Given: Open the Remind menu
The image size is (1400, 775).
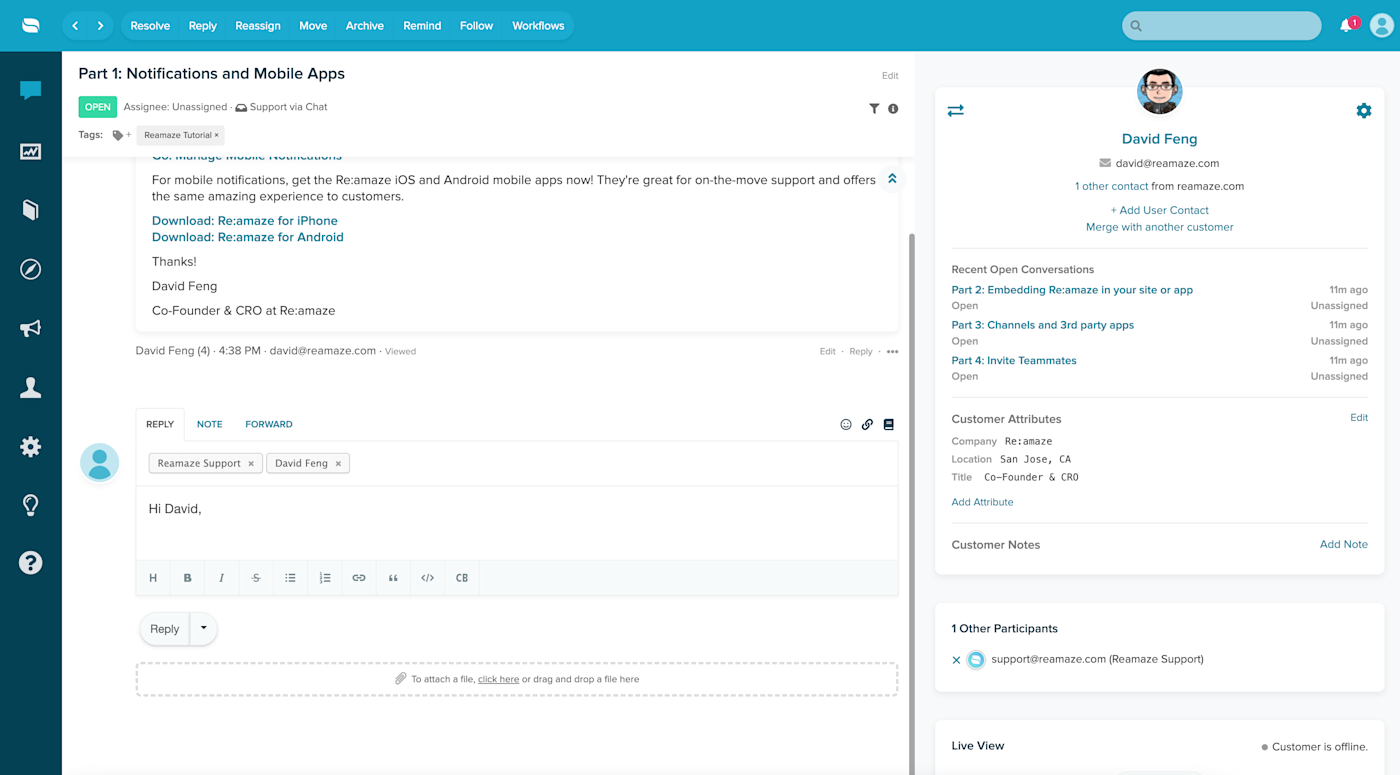Looking at the screenshot, I should point(422,26).
